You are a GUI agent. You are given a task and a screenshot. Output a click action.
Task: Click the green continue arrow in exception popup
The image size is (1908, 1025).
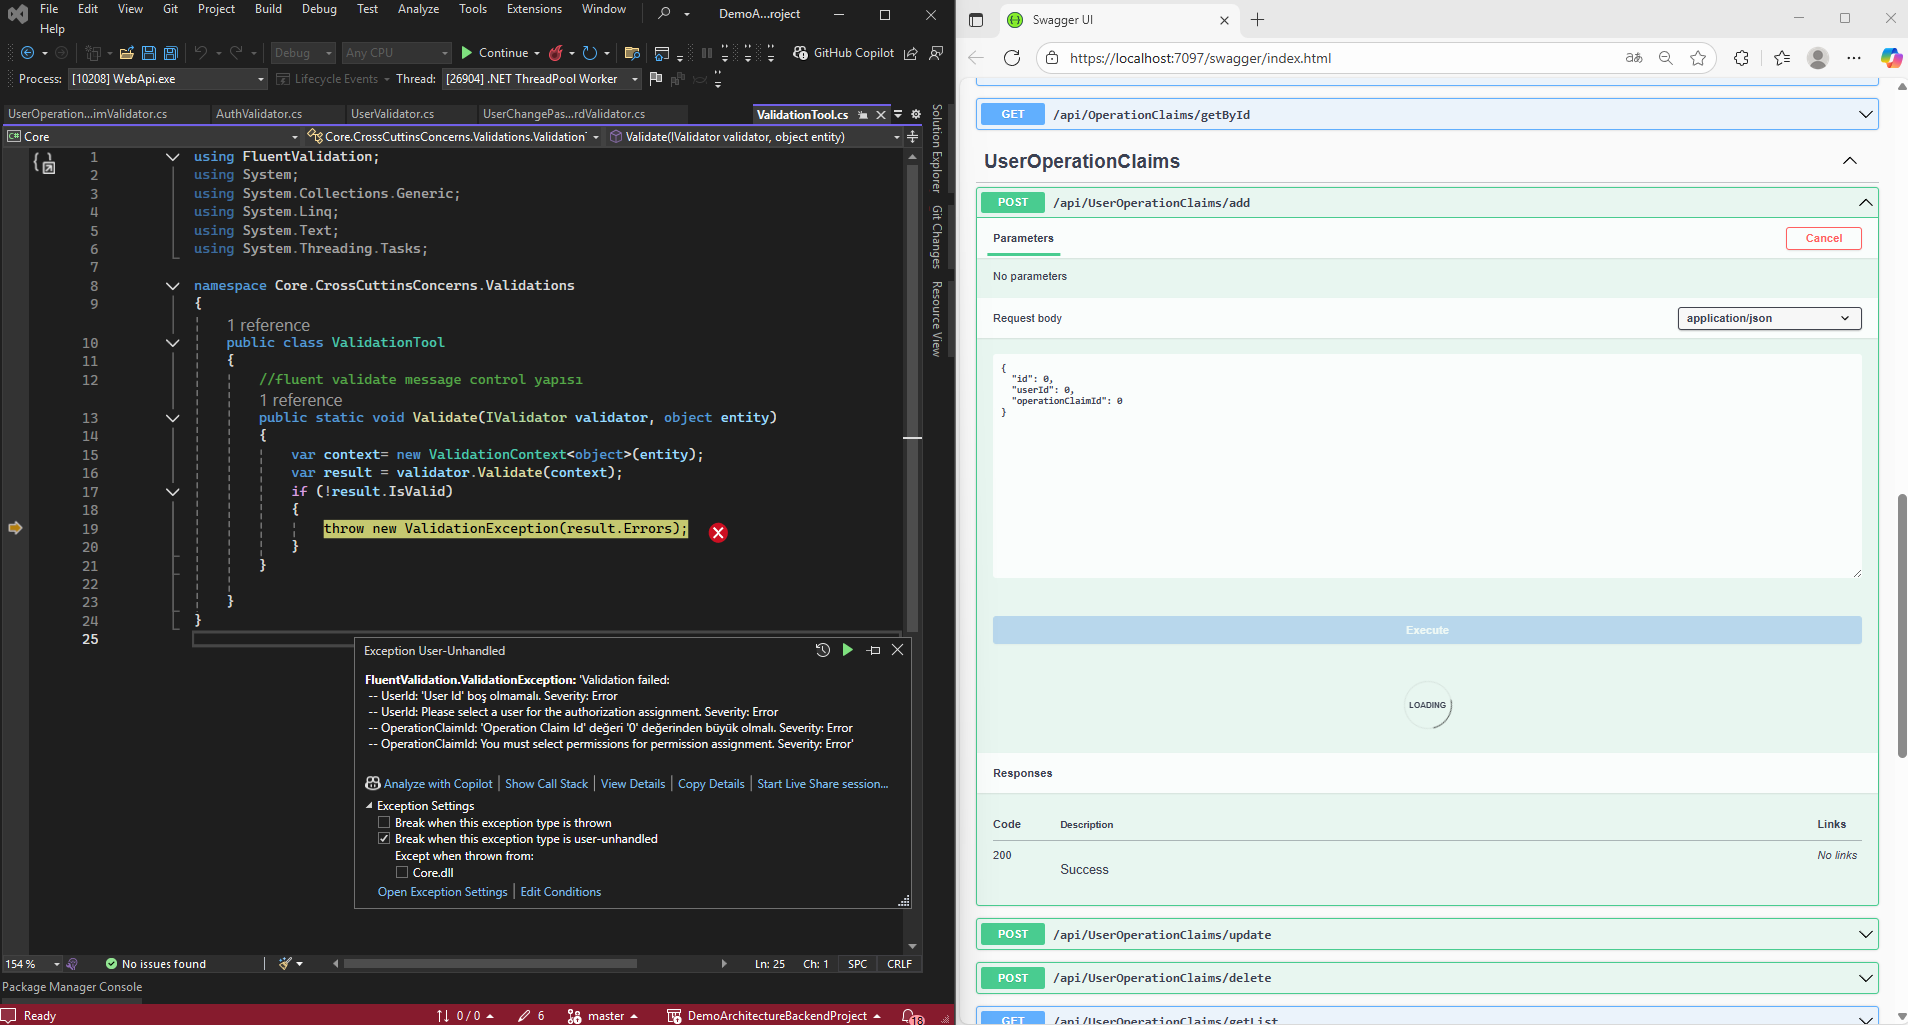click(x=847, y=650)
